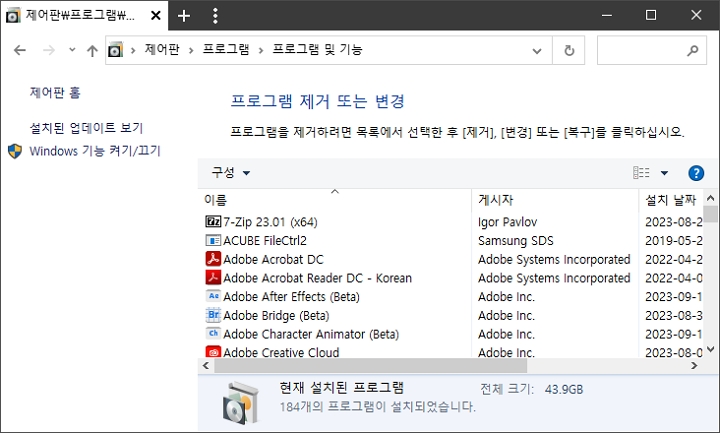Select Adobe Bridge (Beta) entry
The width and height of the screenshot is (720, 433).
click(276, 315)
